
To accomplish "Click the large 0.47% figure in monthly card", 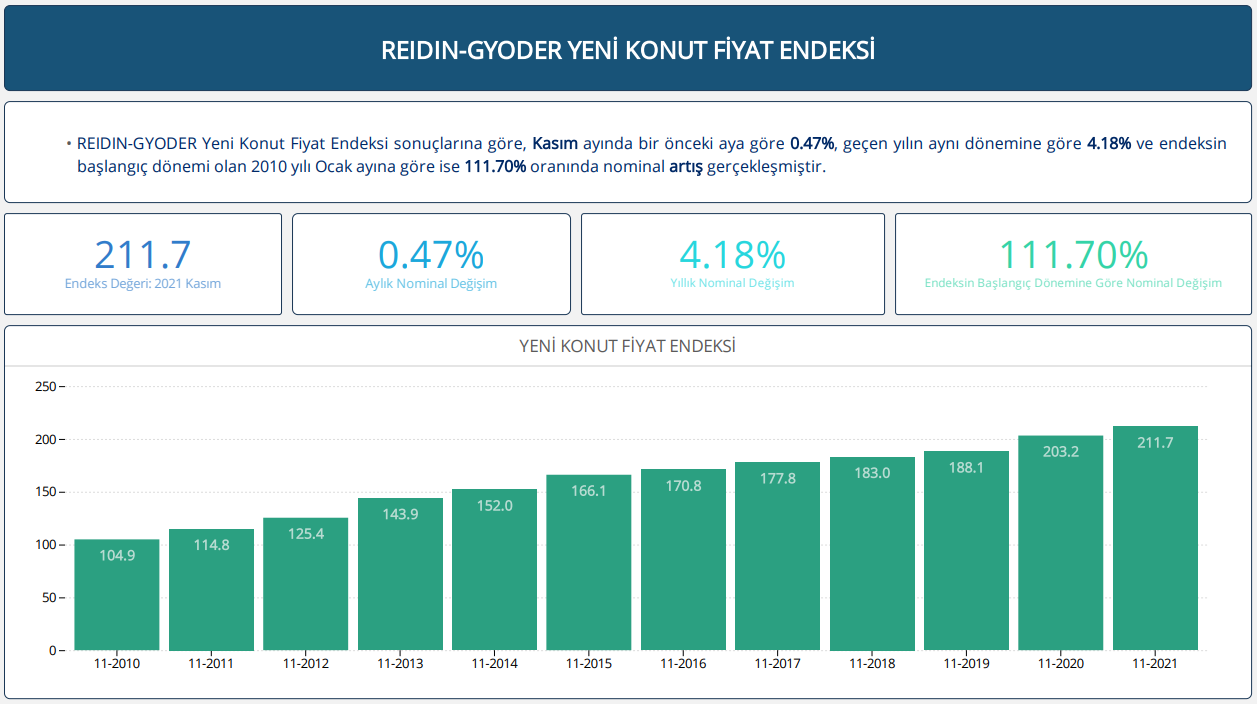I will click(431, 255).
